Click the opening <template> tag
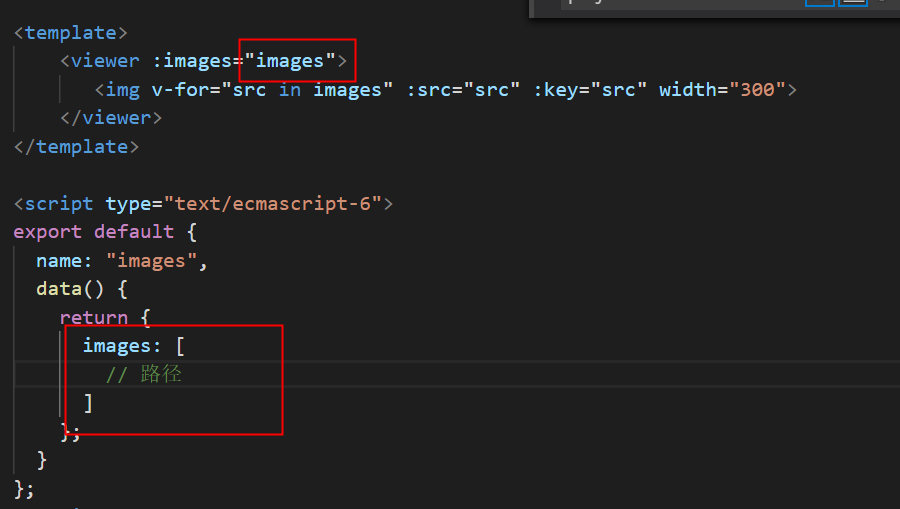The image size is (900, 509). tap(71, 33)
